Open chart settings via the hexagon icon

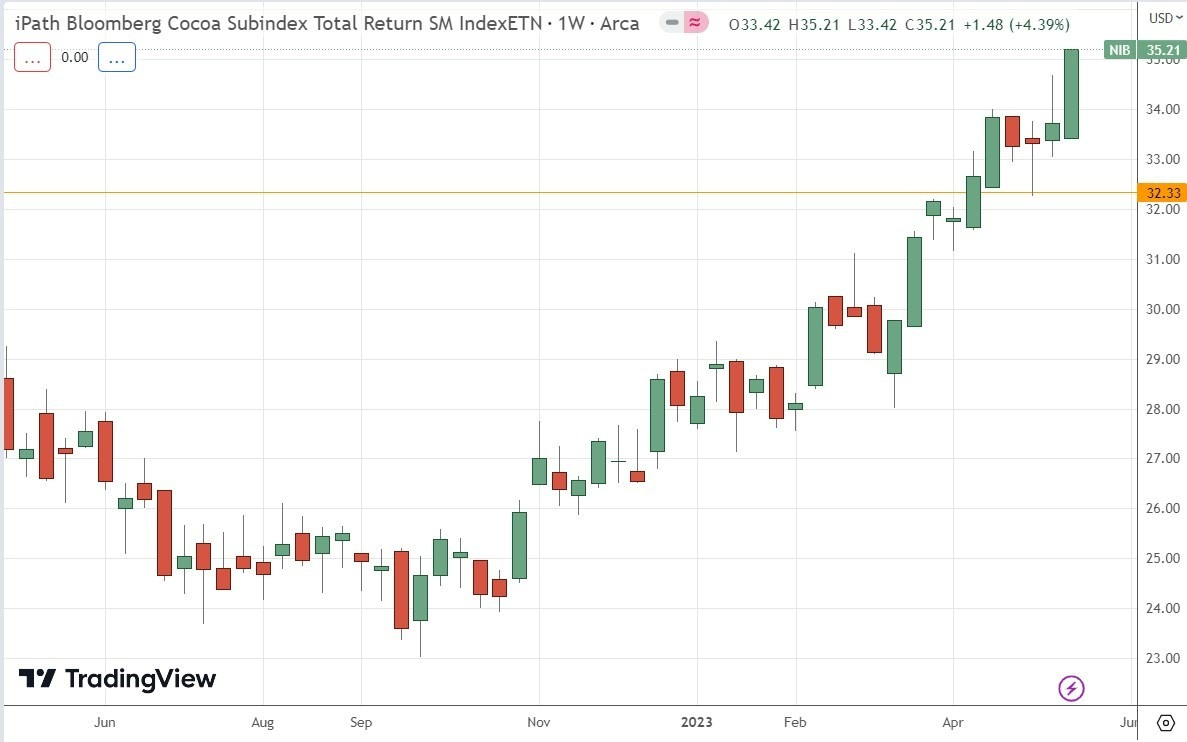(1165, 721)
